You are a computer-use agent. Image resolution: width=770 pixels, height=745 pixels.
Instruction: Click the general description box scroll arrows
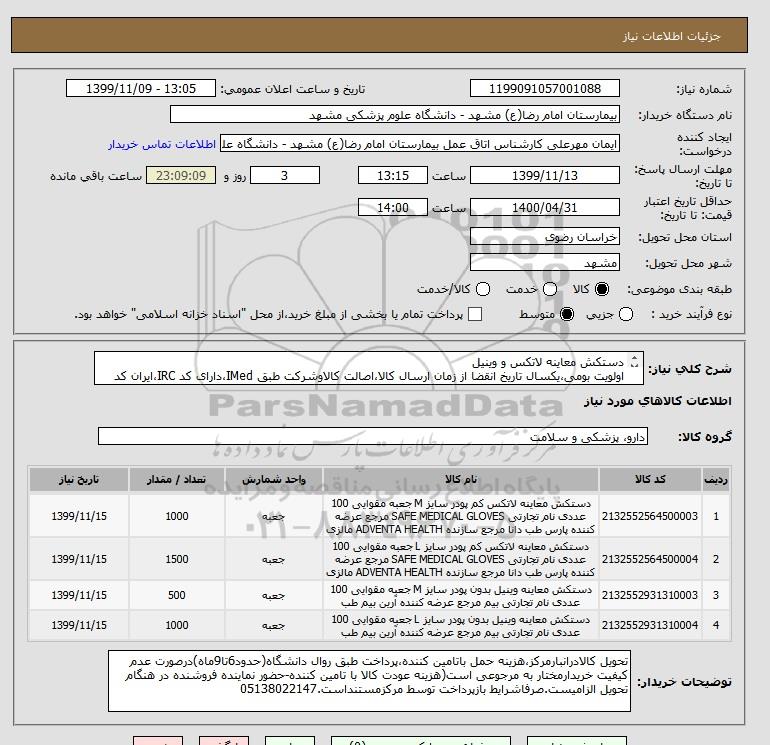[634, 361]
